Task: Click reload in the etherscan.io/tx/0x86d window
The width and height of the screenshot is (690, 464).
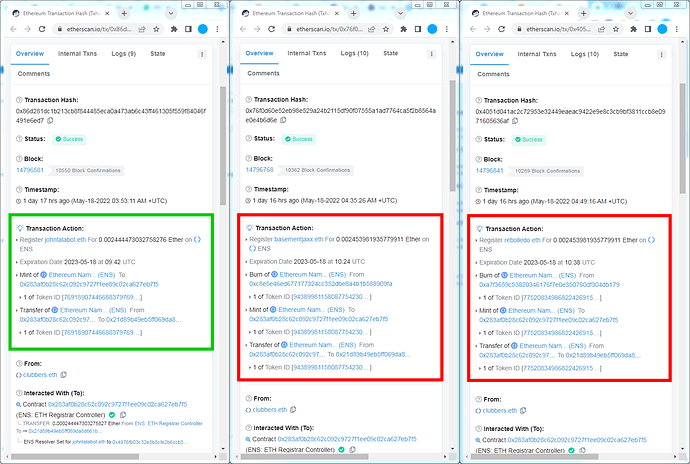Action: coord(42,29)
